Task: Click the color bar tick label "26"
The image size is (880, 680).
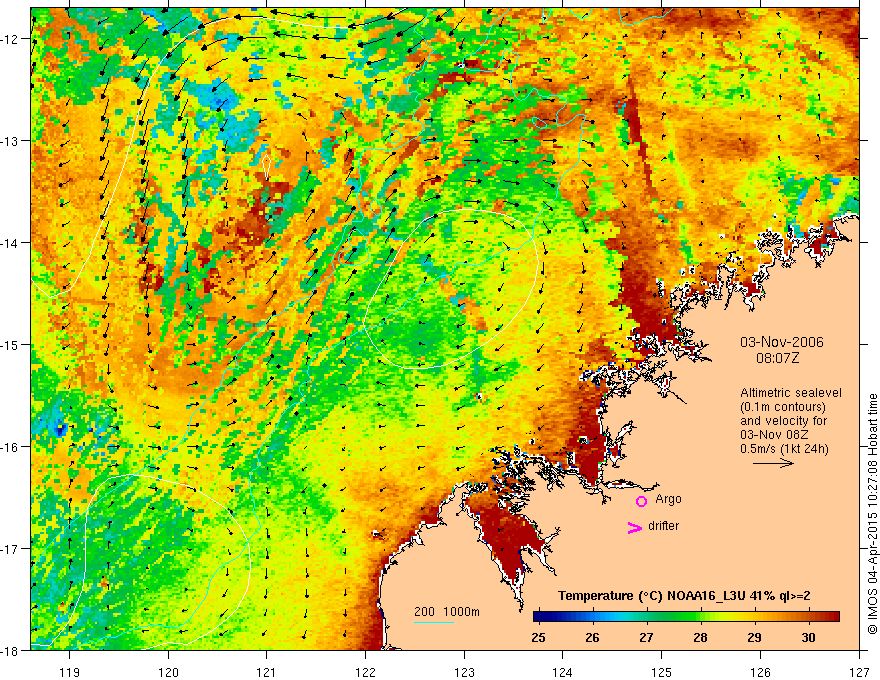Action: pyautogui.click(x=592, y=638)
